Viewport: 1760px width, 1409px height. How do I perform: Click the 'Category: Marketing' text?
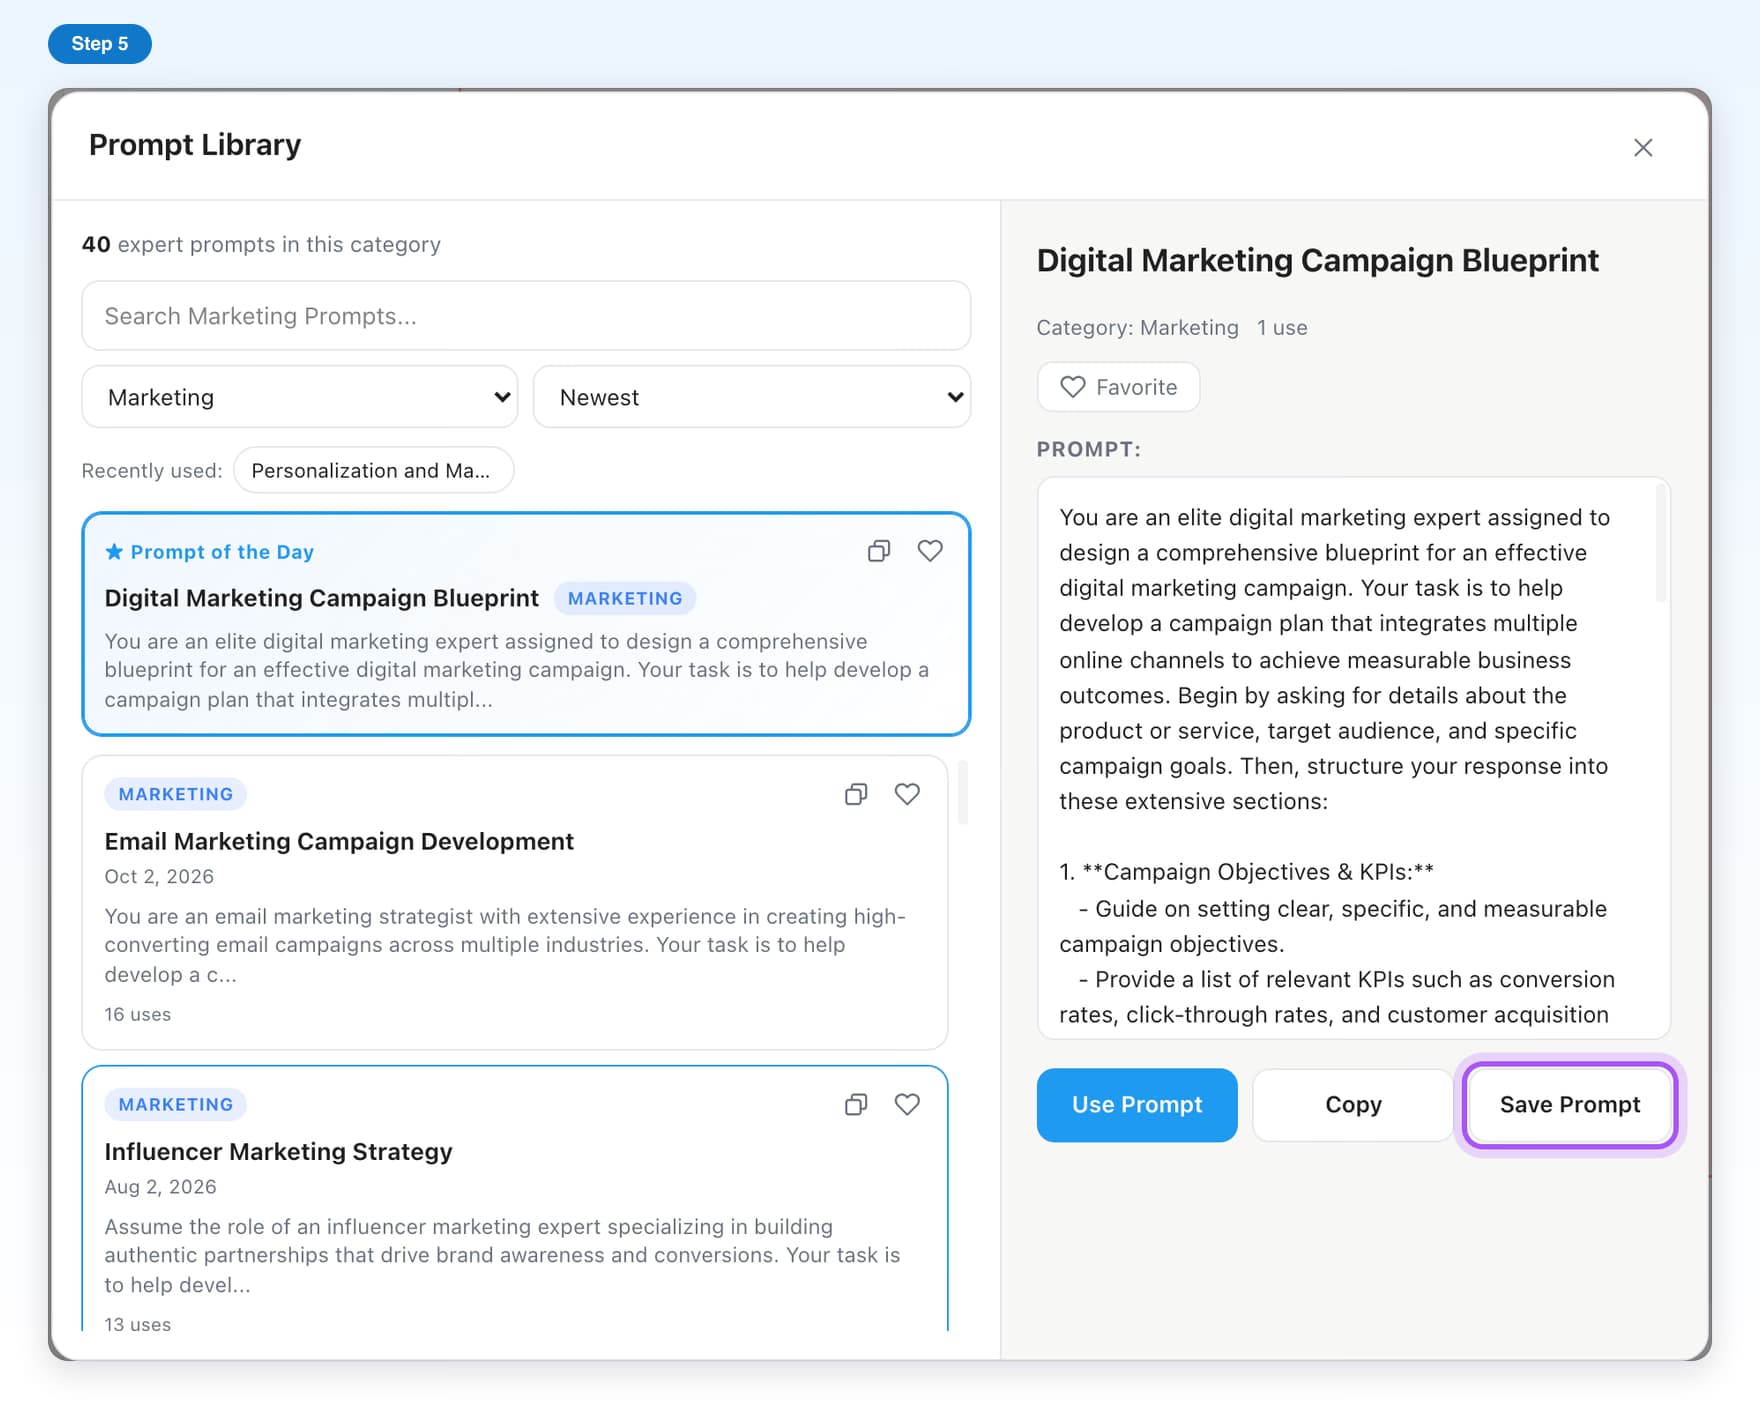click(x=1138, y=328)
